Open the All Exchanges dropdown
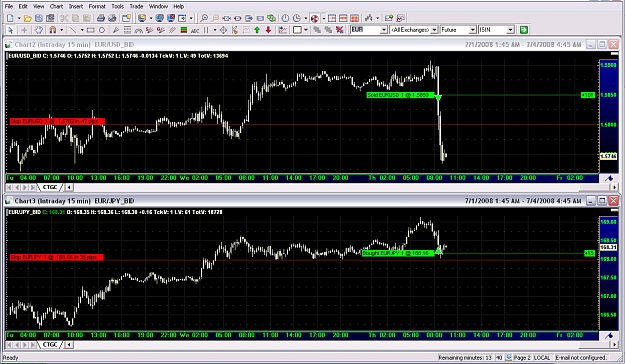625x364 pixels. 434,30
